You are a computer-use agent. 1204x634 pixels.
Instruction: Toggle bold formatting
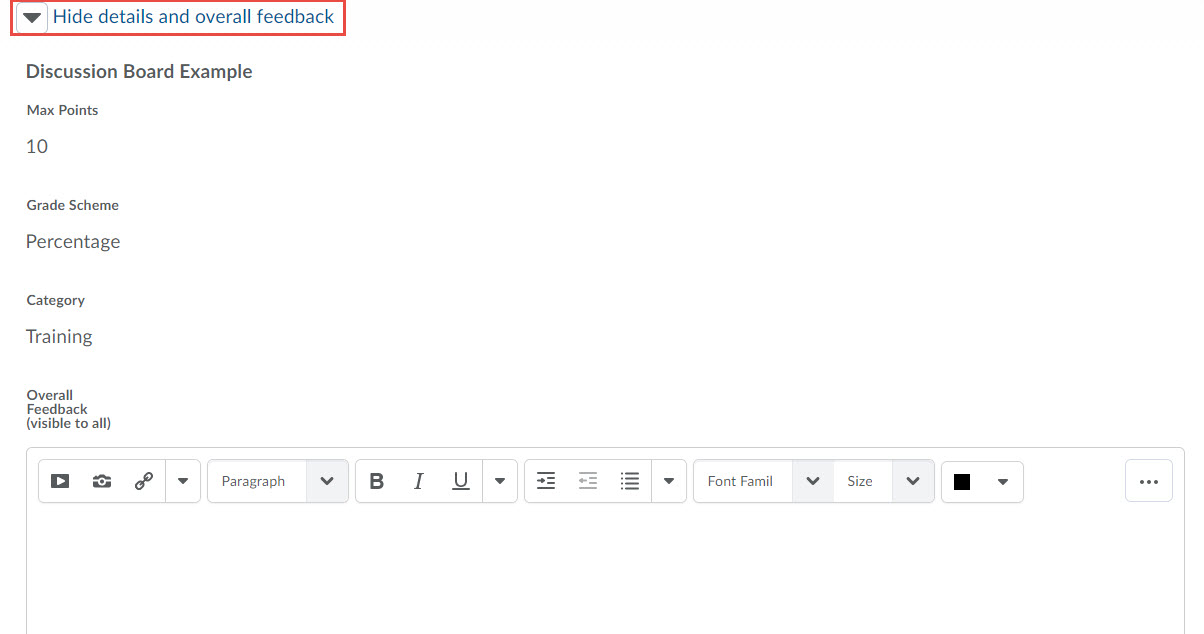click(x=376, y=481)
